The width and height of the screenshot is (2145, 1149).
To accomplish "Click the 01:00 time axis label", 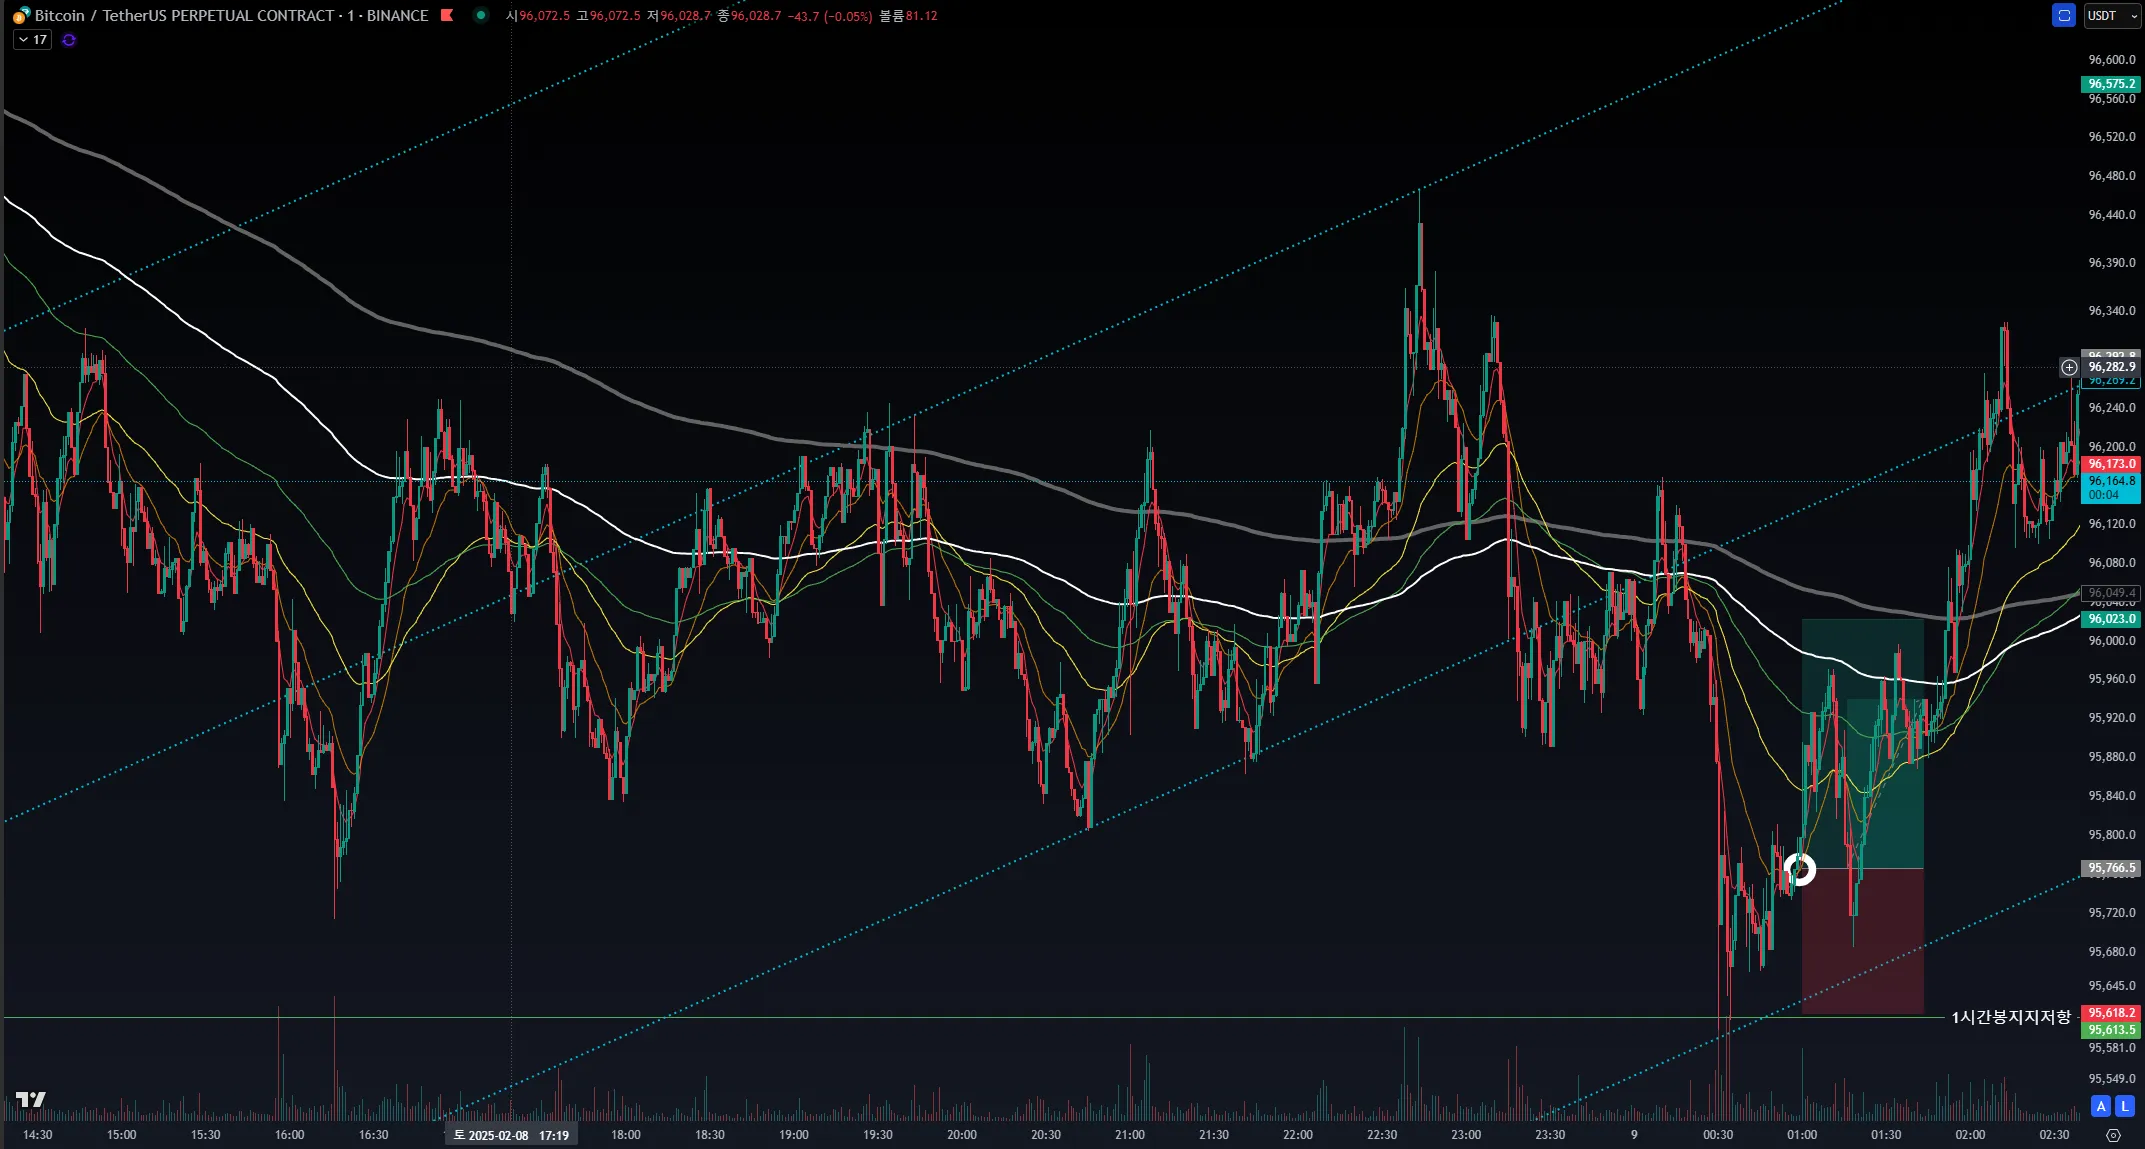I will point(1802,1135).
